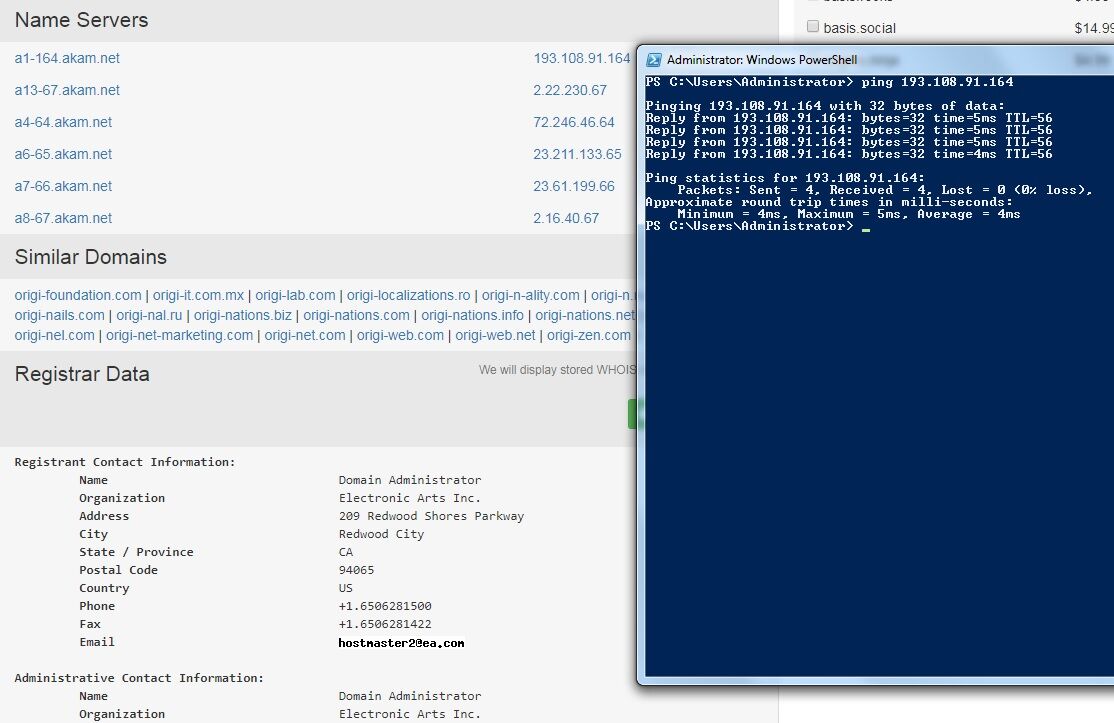Click IP address 193.108.91.164 in Name Servers
1114x723 pixels.
pyautogui.click(x=582, y=58)
